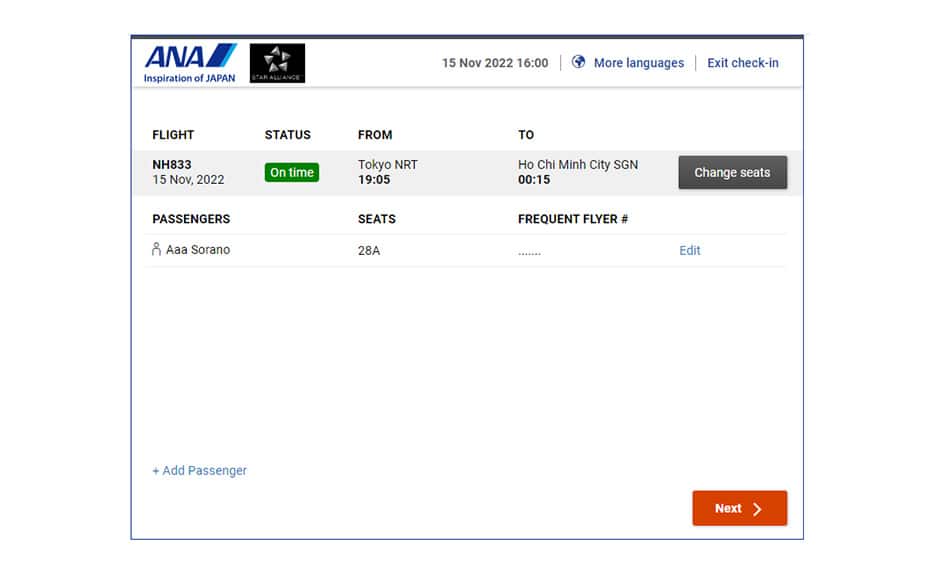Click the Tokyo NRT departure text
This screenshot has width=935, height=575.
(x=388, y=165)
